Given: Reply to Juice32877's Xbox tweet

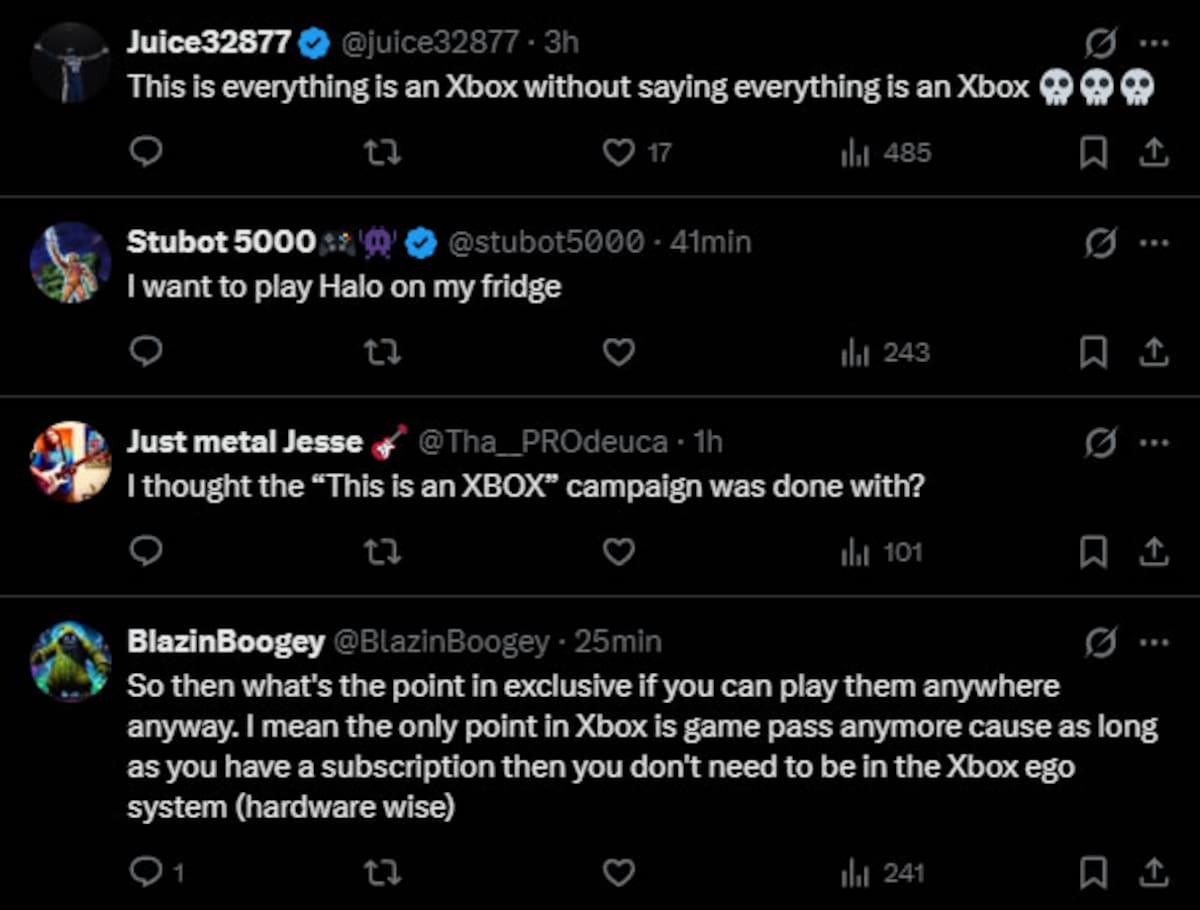Looking at the screenshot, I should click(147, 153).
